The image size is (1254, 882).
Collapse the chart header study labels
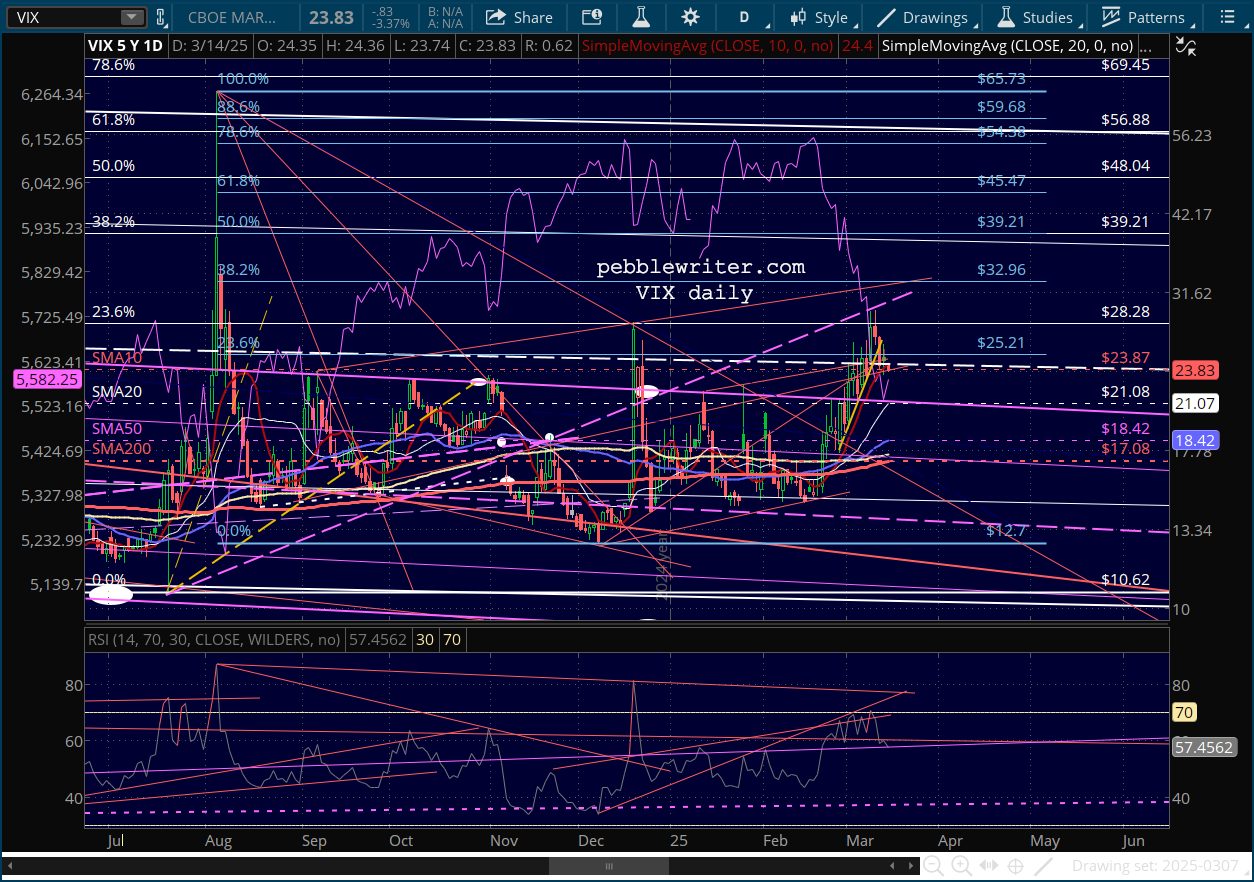(x=1186, y=46)
